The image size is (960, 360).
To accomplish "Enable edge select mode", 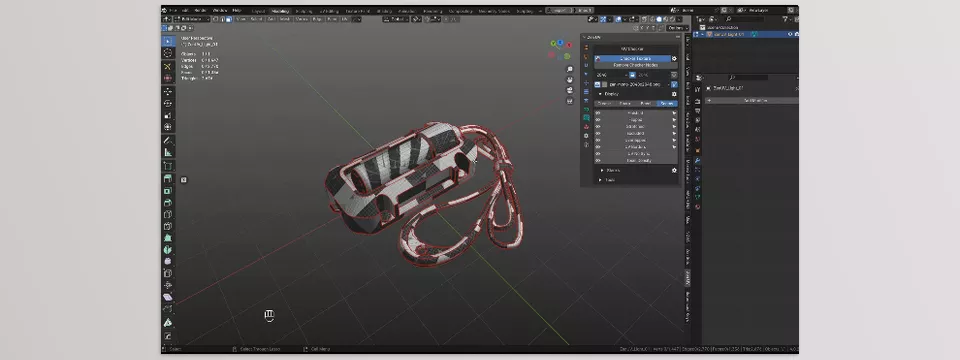I will (222, 19).
